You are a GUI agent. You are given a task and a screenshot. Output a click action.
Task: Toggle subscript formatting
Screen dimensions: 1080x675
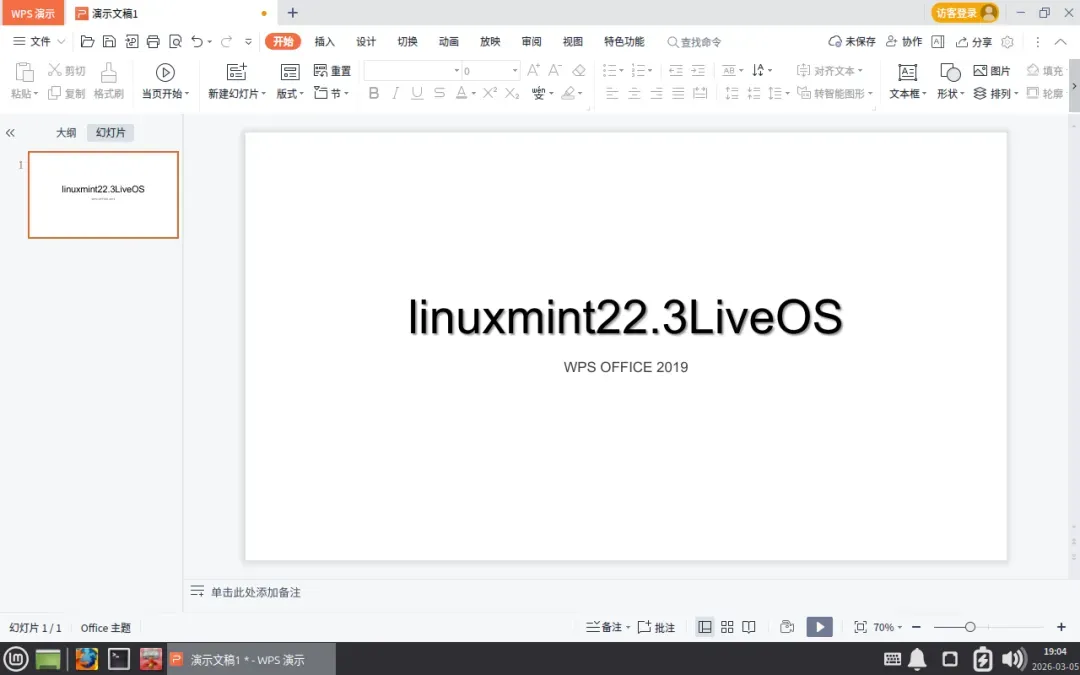pos(512,93)
